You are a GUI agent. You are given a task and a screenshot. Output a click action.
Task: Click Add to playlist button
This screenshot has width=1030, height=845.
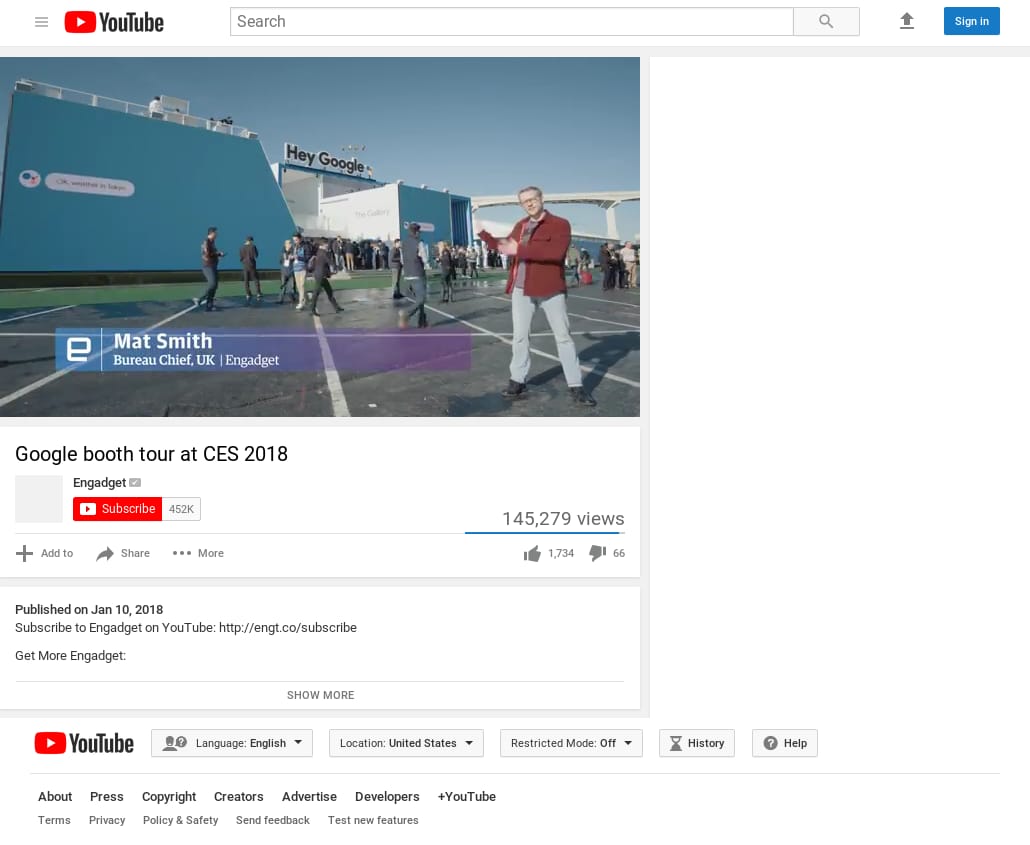[x=44, y=553]
